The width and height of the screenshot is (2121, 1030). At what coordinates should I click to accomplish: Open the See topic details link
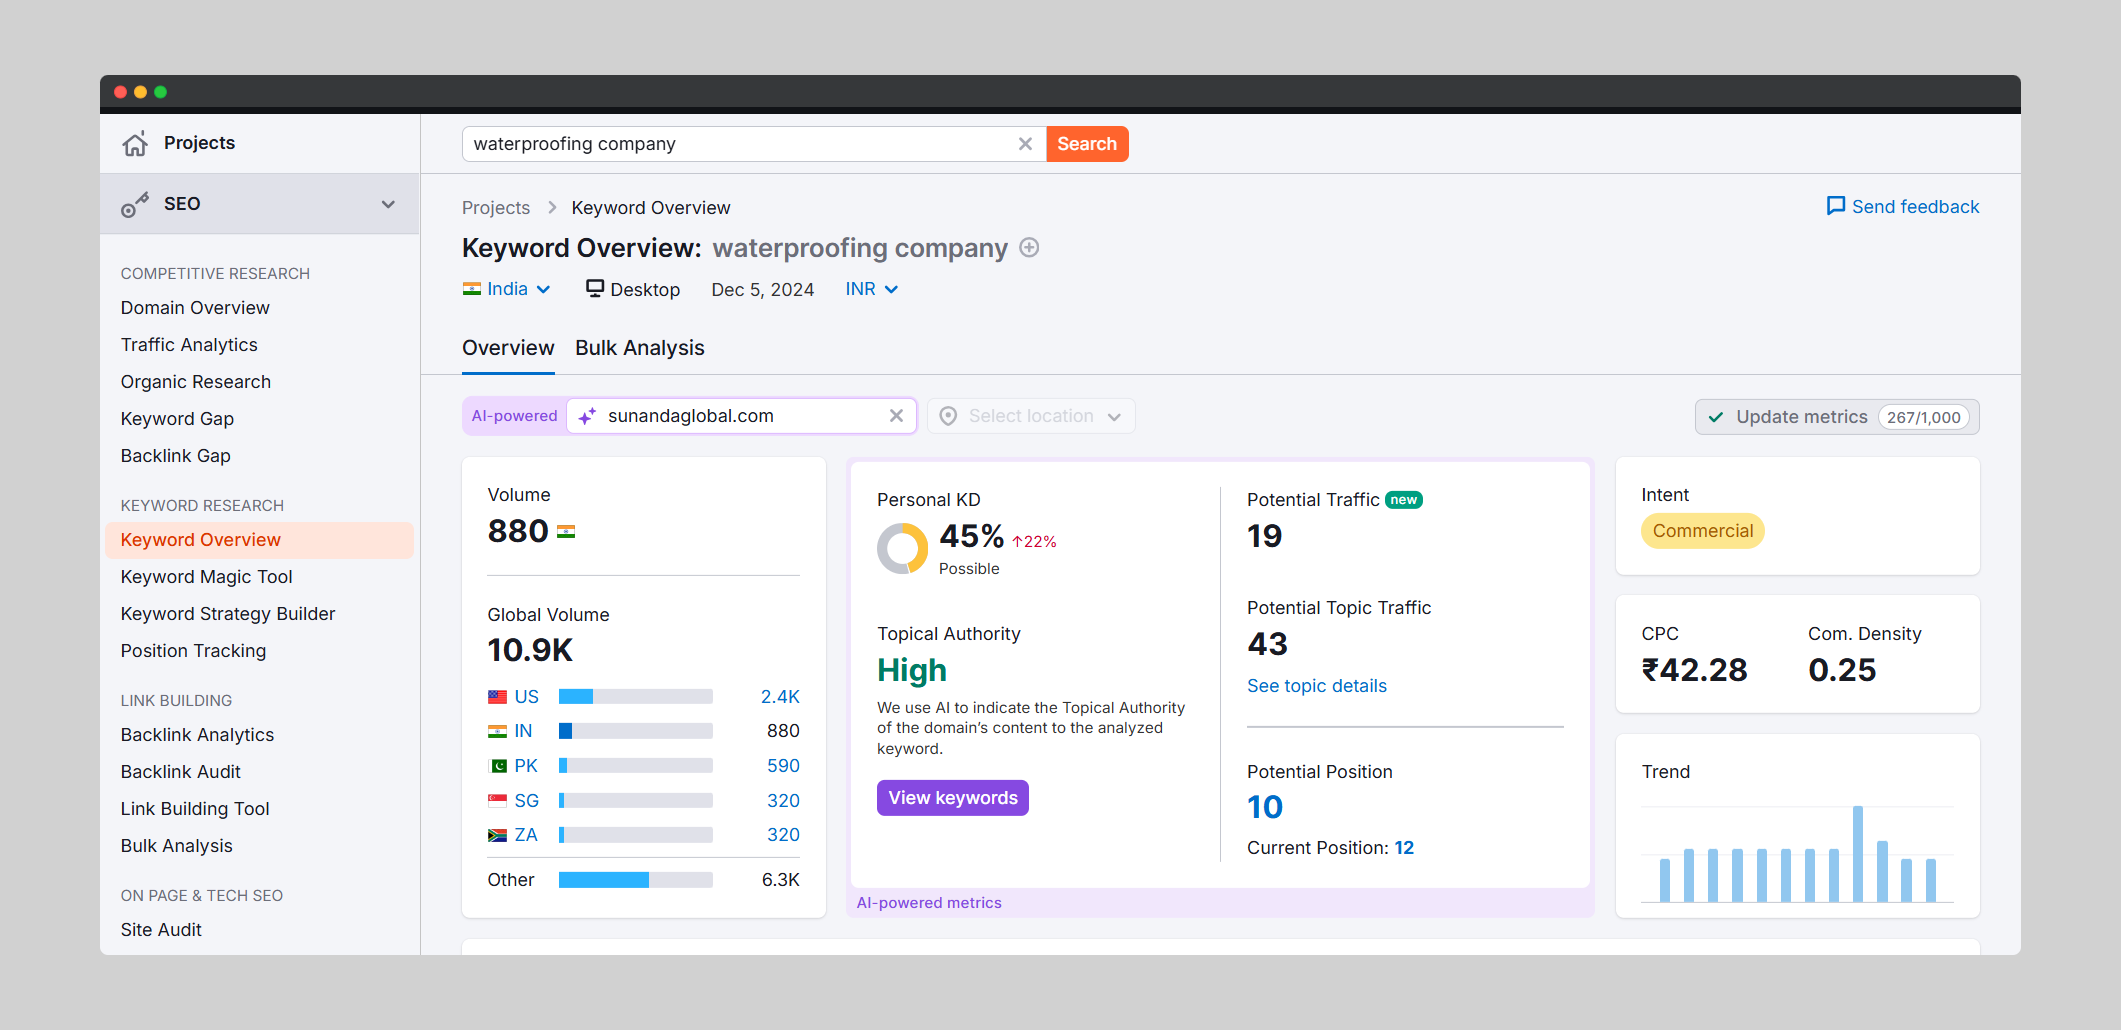click(1316, 686)
